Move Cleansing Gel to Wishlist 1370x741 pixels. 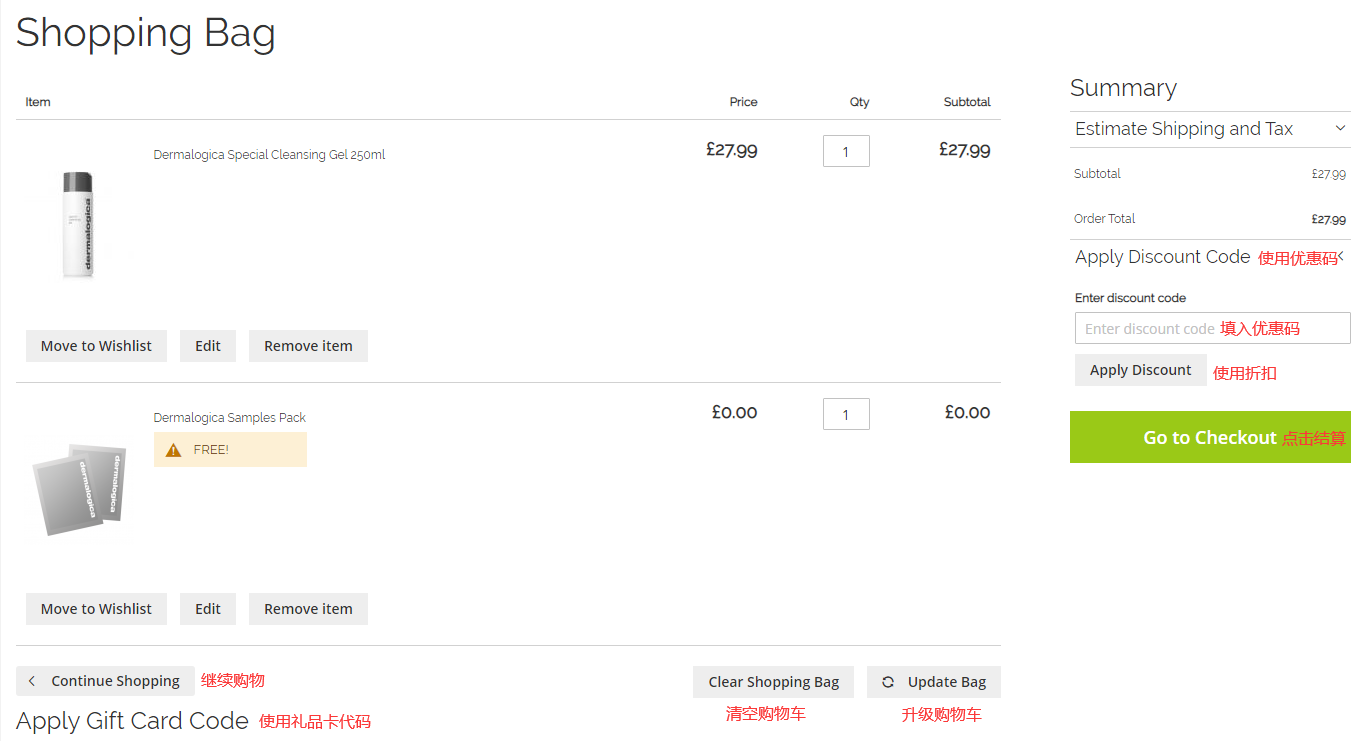pos(96,346)
